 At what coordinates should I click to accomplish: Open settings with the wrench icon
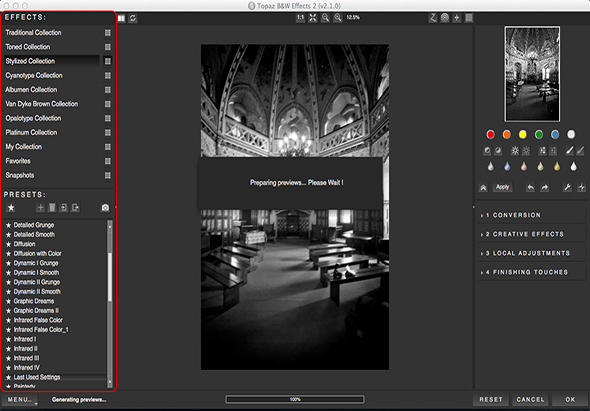coord(567,187)
